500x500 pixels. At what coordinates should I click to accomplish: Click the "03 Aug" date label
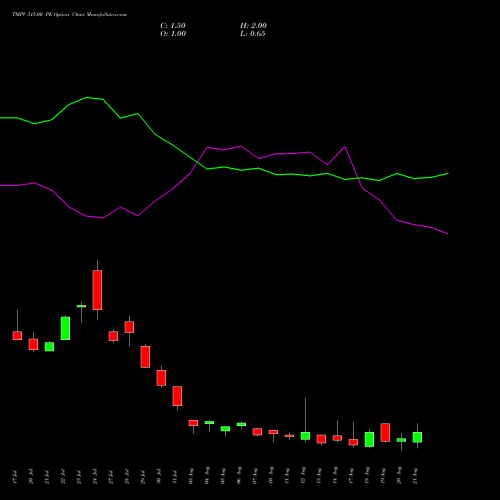coord(191,476)
